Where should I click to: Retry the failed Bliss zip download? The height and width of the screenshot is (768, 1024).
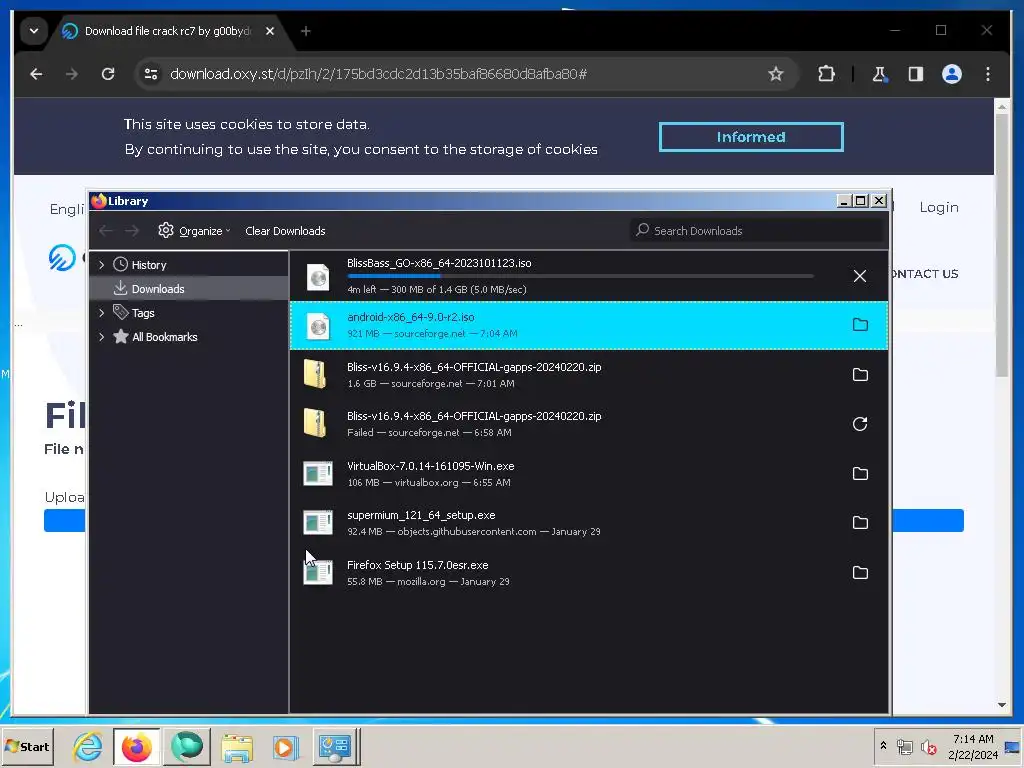pyautogui.click(x=860, y=424)
